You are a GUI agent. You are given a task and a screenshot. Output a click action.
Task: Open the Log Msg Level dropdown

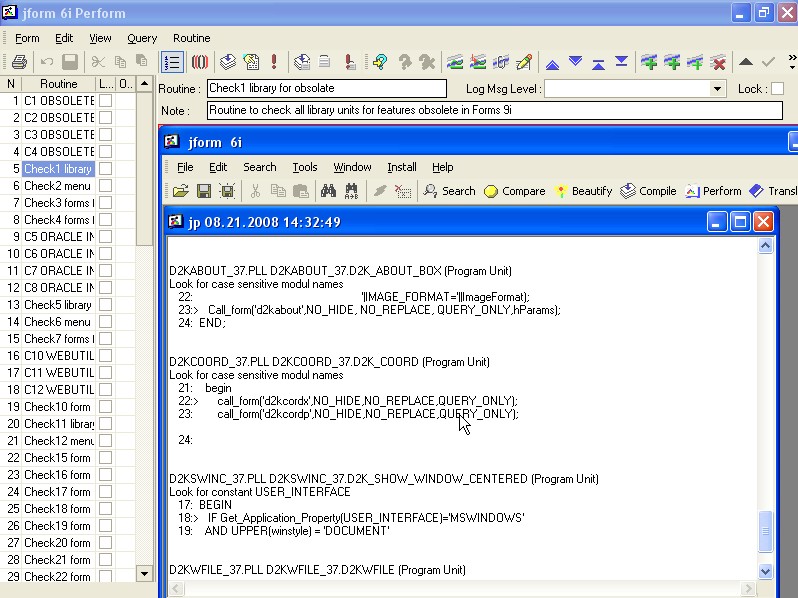point(717,89)
